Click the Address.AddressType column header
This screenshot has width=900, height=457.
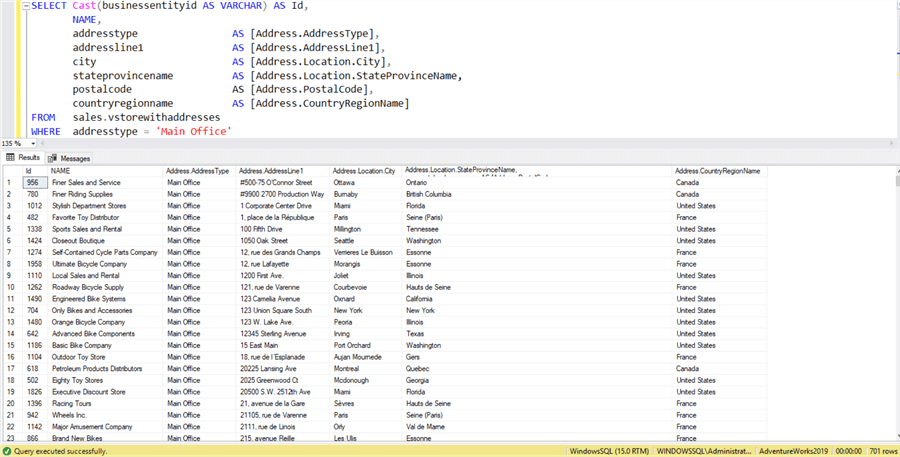(197, 171)
